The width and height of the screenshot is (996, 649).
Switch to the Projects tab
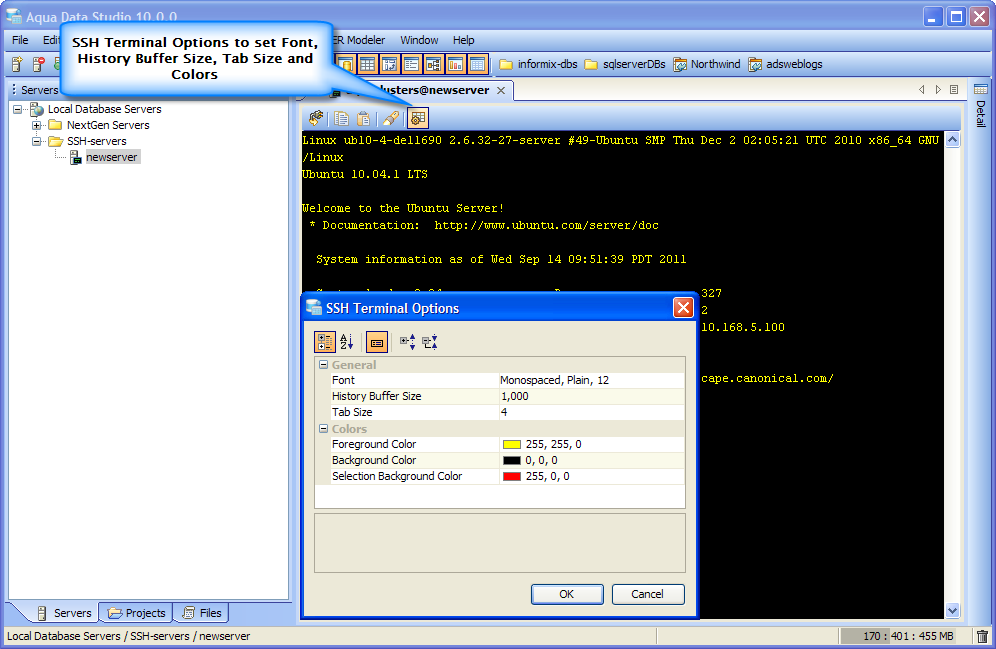click(137, 613)
